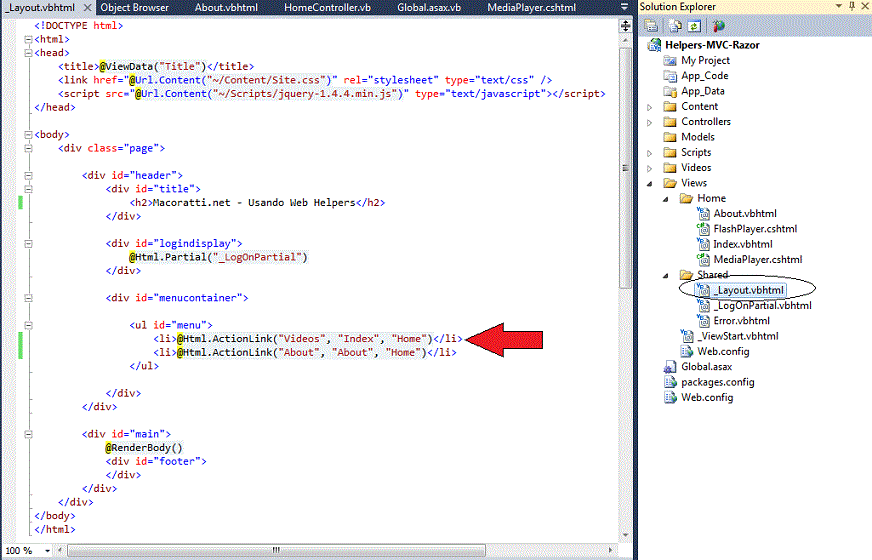Click the Refresh icon in Solution Explorer
Screen dimensions: 872x560
coord(693,26)
